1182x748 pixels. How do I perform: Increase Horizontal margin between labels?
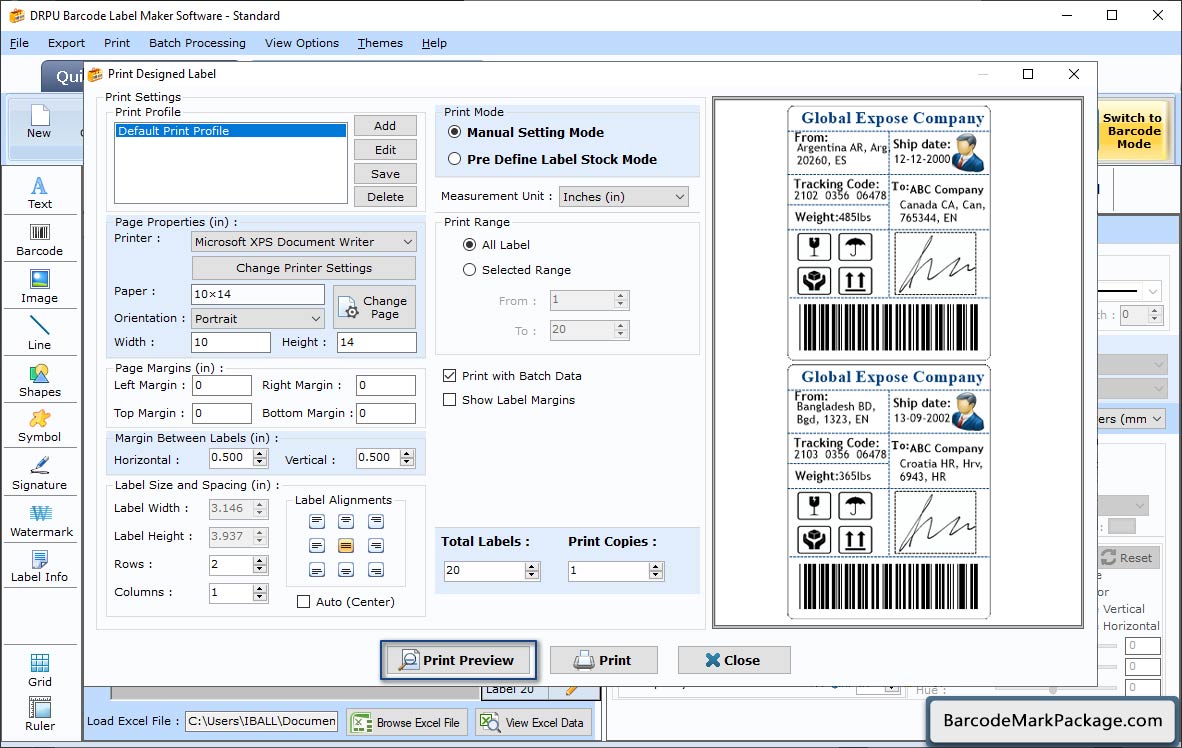(x=260, y=454)
